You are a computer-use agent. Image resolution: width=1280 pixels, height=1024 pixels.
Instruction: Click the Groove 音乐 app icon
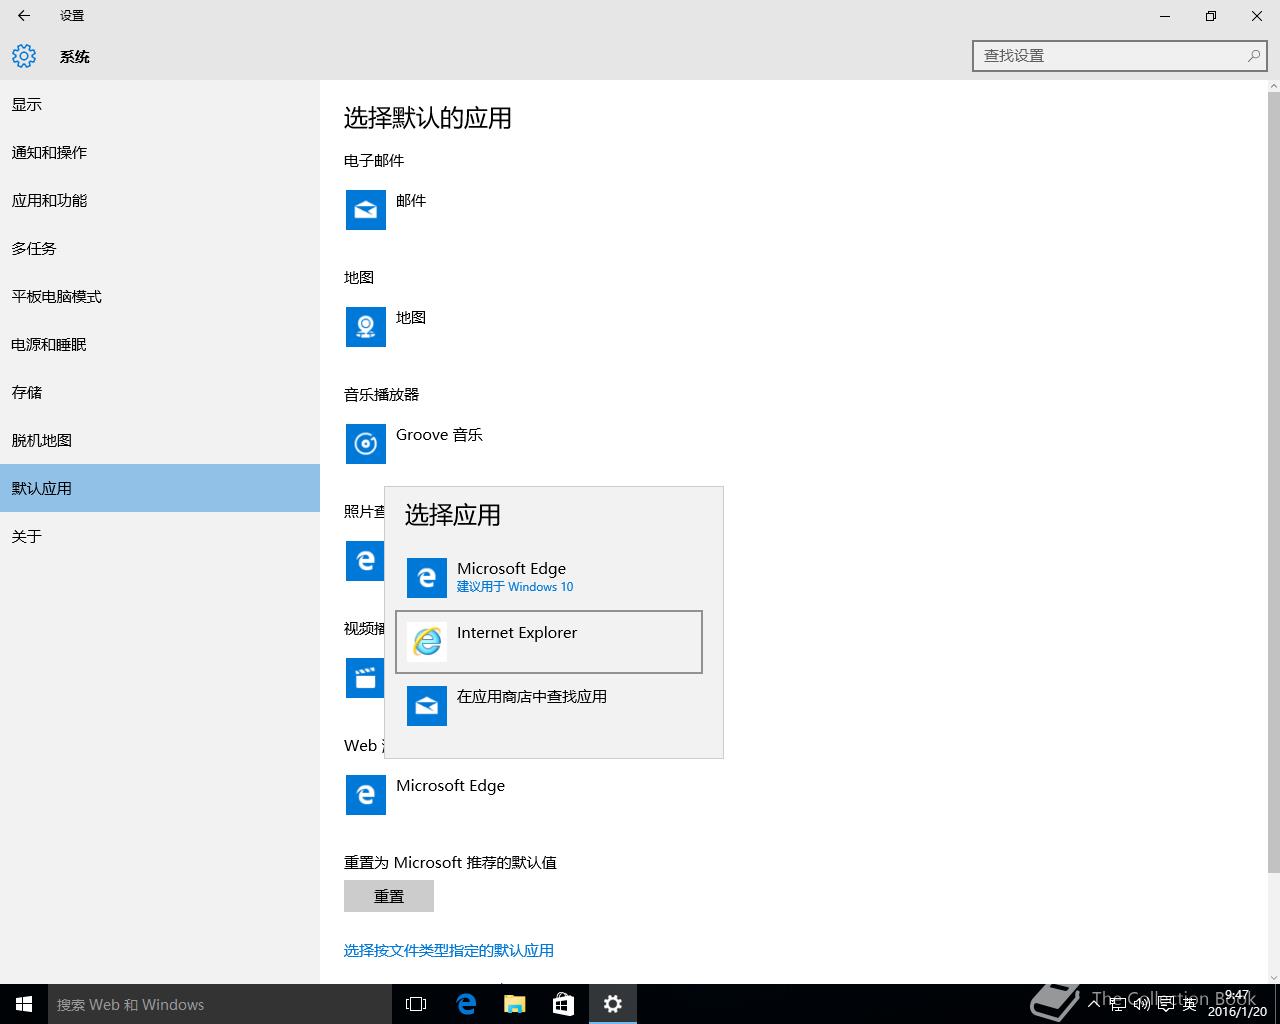[366, 444]
